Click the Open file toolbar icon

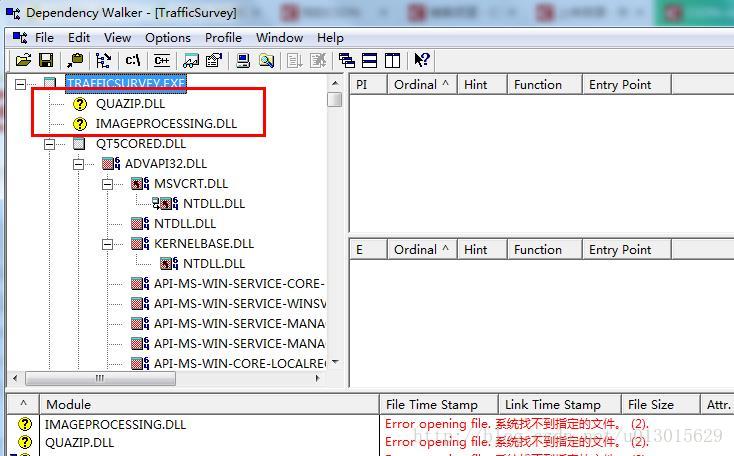[23, 60]
